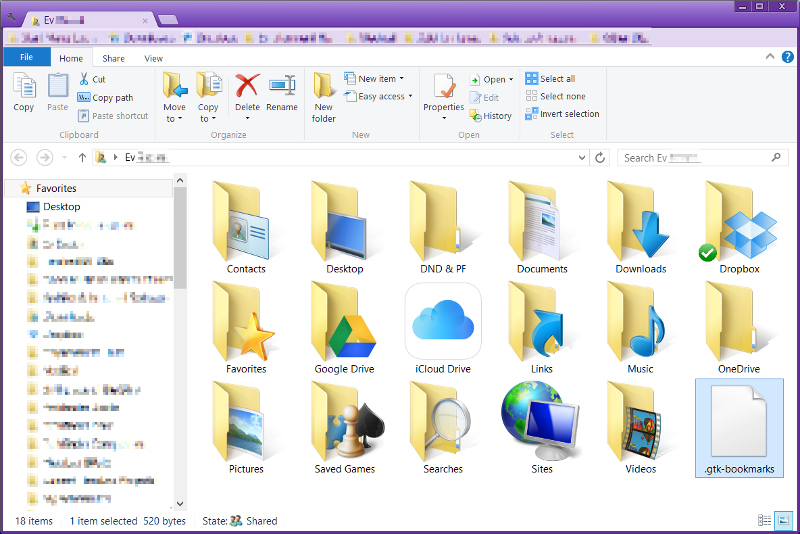Select the Videos folder

(x=640, y=428)
